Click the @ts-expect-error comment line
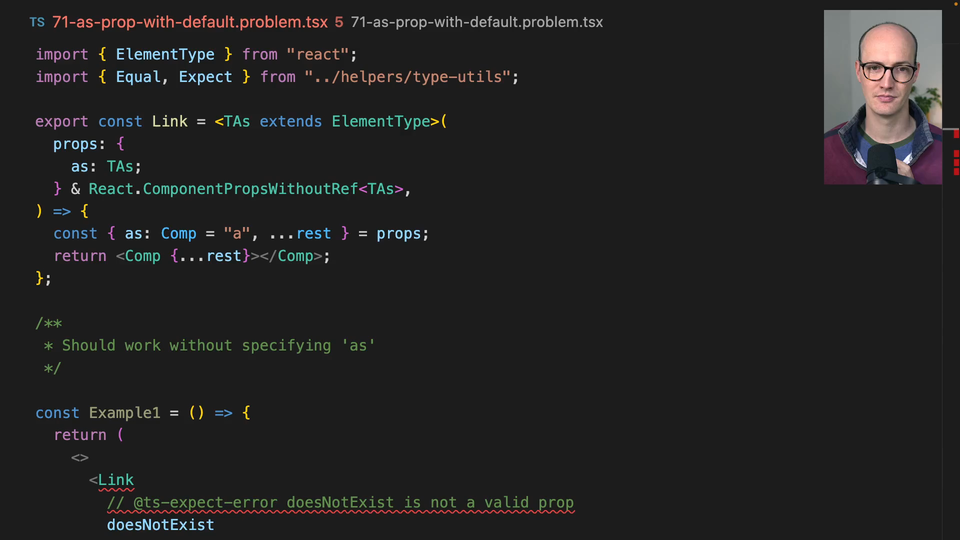 (340, 502)
